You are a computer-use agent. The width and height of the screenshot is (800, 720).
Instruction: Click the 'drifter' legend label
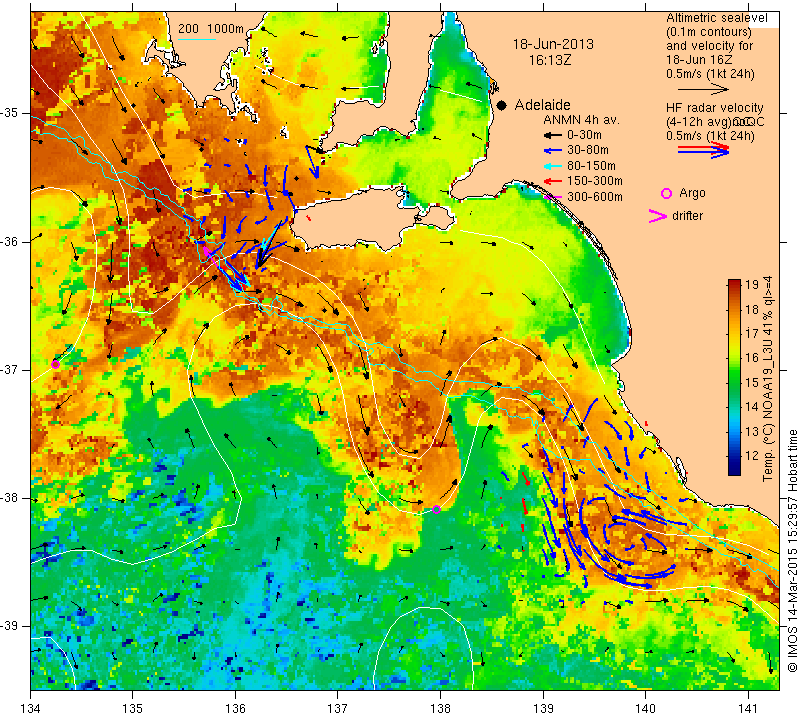(687, 216)
